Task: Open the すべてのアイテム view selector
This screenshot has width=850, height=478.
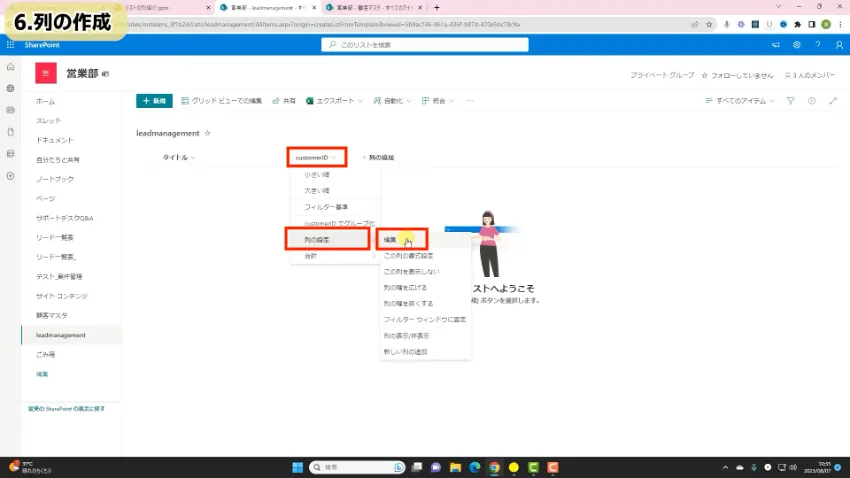Action: tap(740, 101)
